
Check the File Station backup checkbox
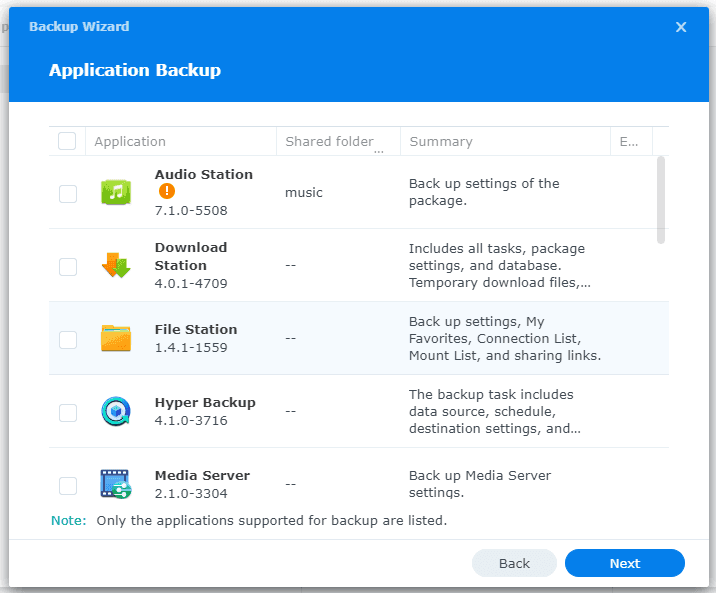click(x=68, y=339)
